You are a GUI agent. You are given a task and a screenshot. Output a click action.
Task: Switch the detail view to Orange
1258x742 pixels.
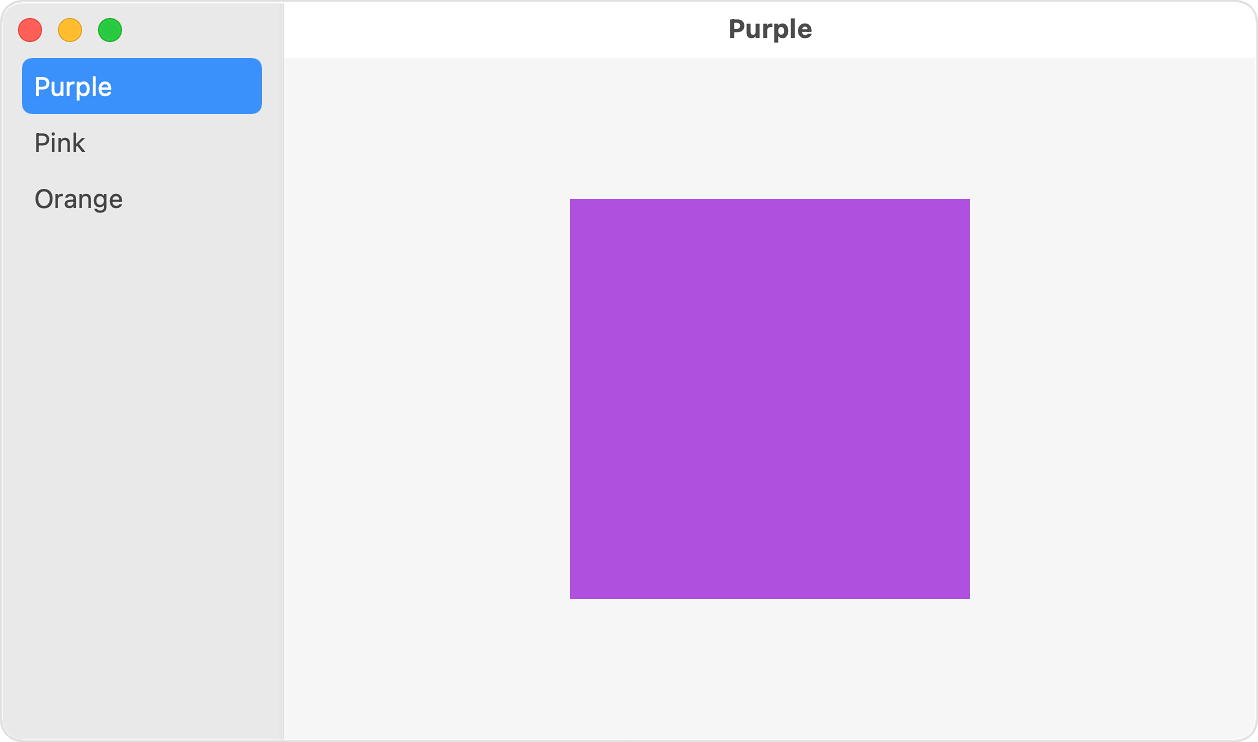click(x=142, y=198)
